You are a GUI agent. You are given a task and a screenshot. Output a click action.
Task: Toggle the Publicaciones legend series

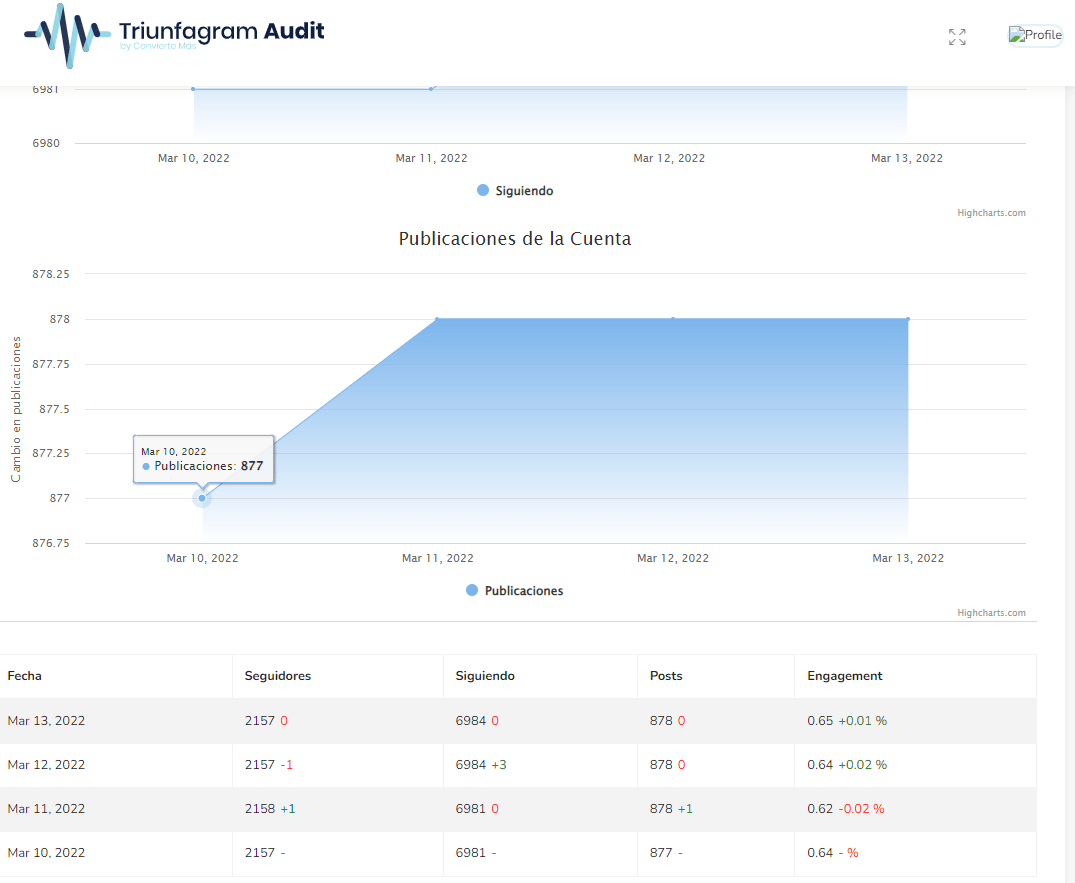click(515, 591)
